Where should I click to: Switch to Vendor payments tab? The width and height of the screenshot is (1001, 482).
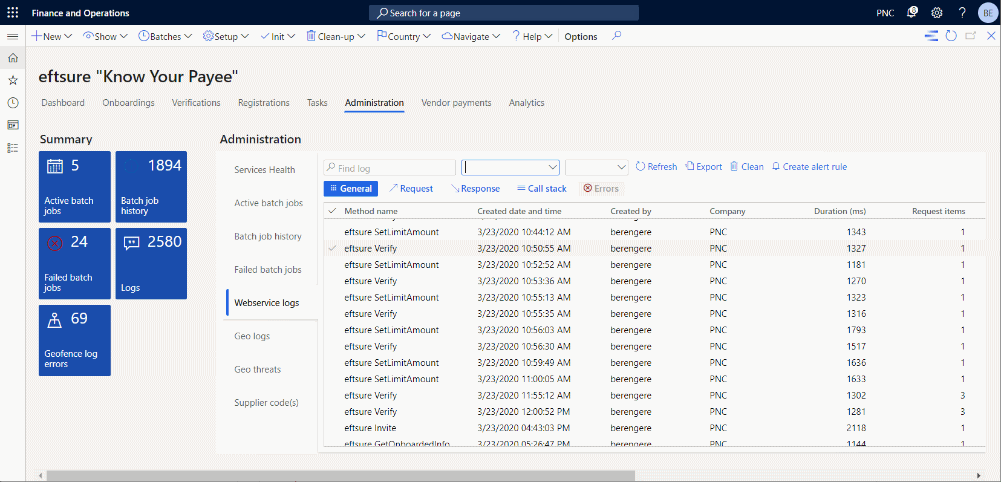456,103
